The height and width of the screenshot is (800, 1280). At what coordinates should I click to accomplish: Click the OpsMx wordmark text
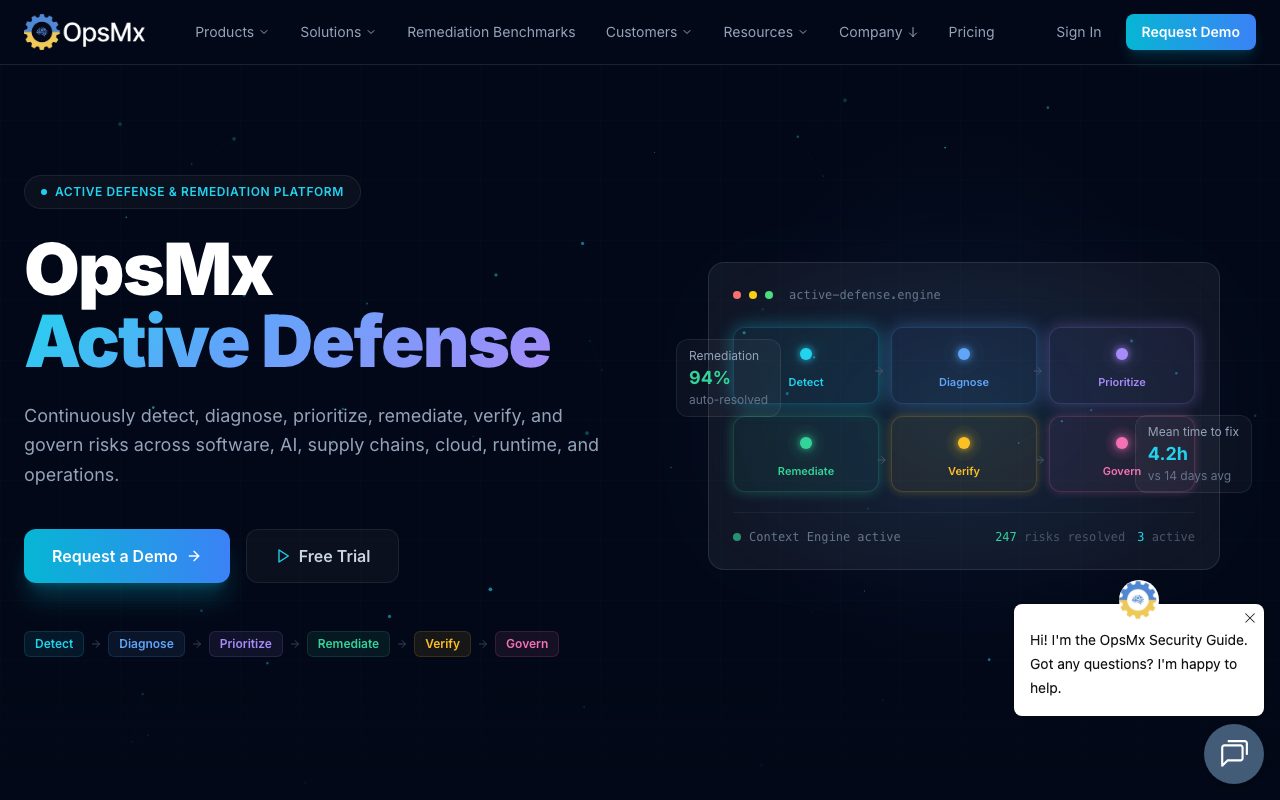click(104, 33)
